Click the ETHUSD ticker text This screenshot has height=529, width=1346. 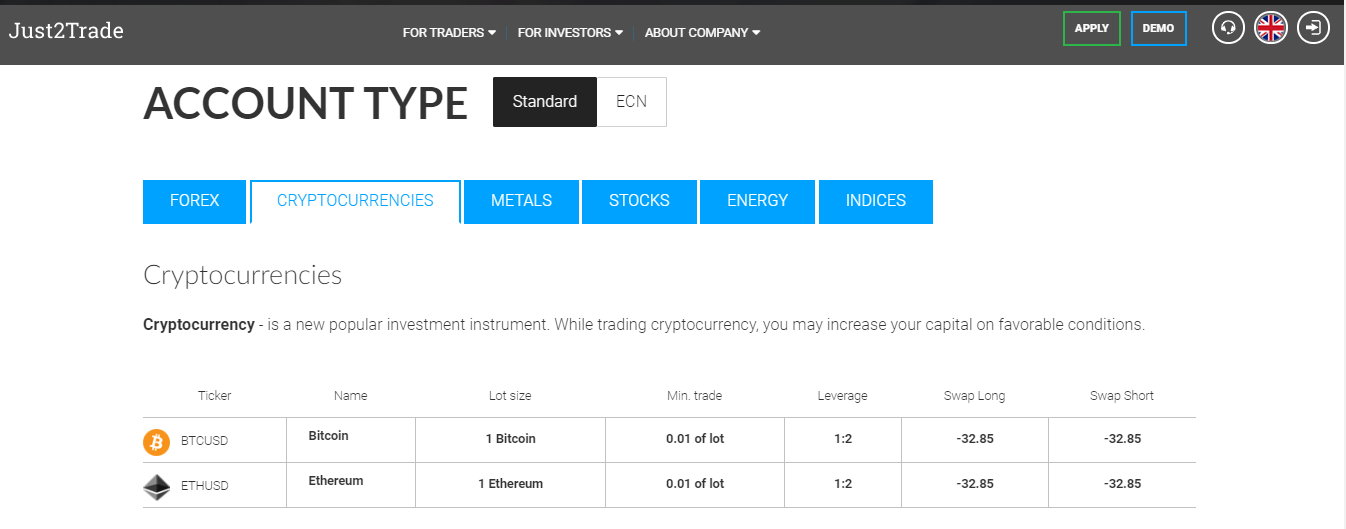pyautogui.click(x=205, y=486)
